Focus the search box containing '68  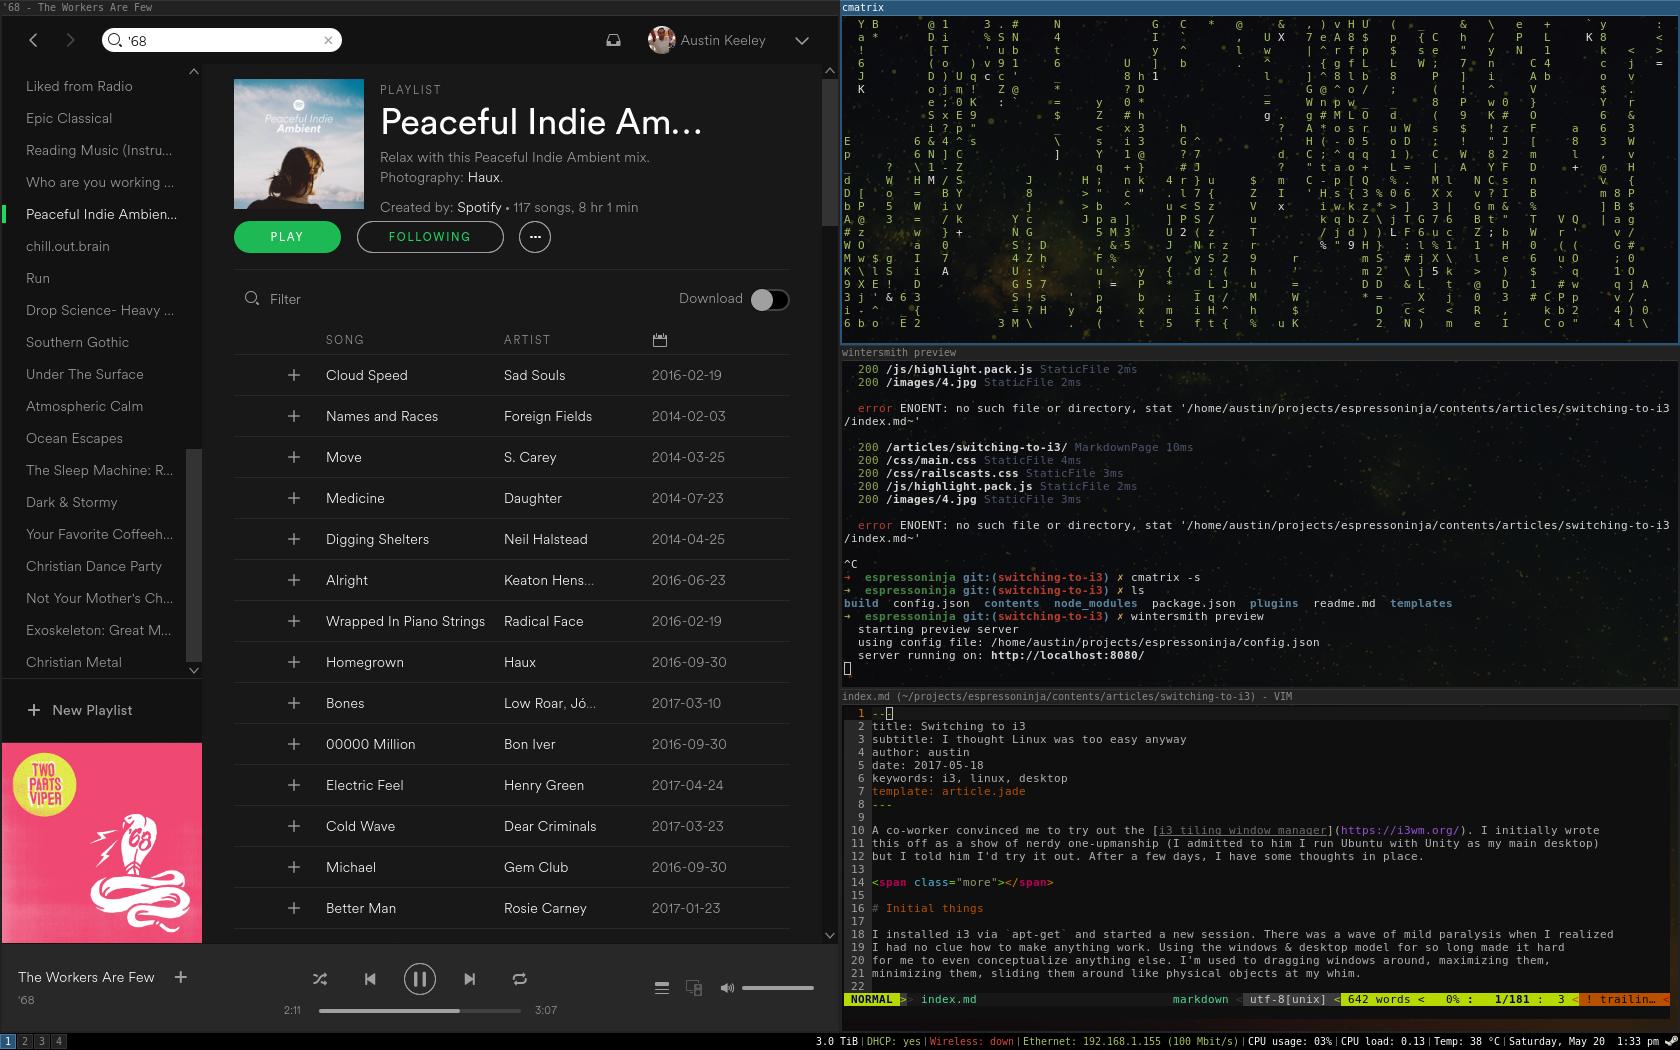coord(222,40)
